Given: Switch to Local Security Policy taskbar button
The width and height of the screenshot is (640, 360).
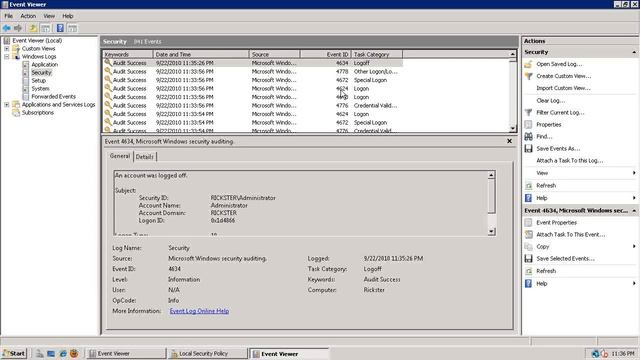Looking at the screenshot, I should point(207,353).
